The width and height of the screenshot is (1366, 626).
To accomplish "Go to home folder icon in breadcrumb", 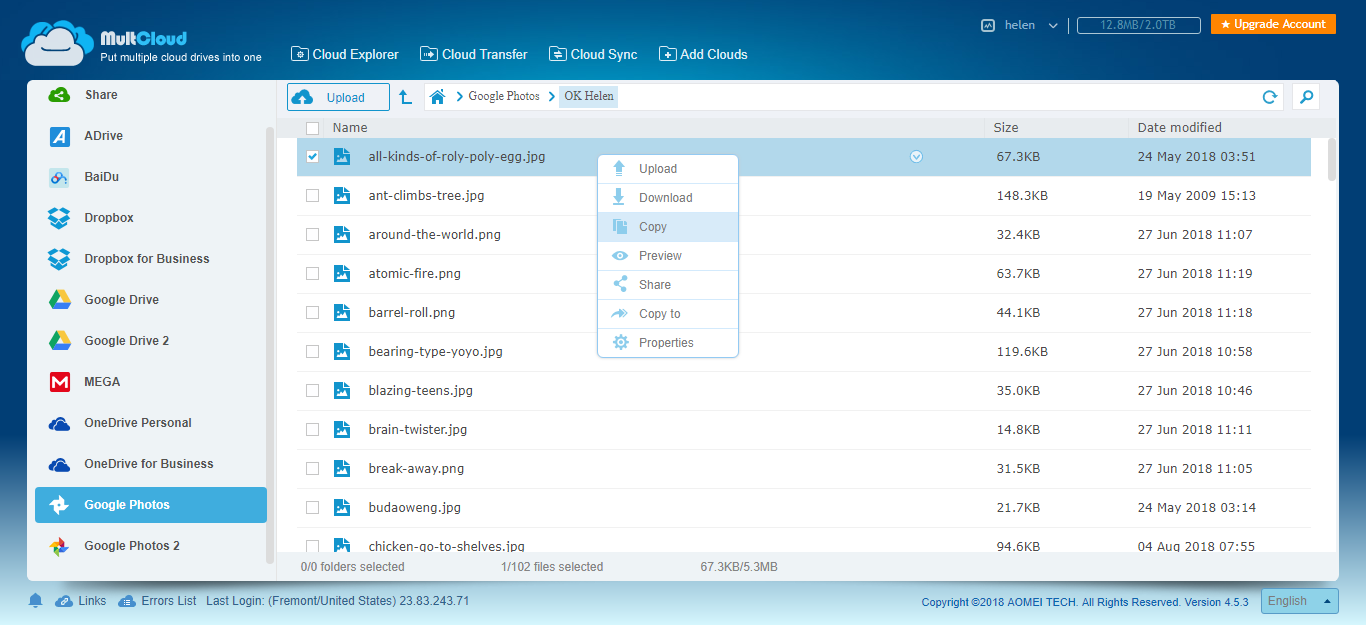I will (437, 97).
